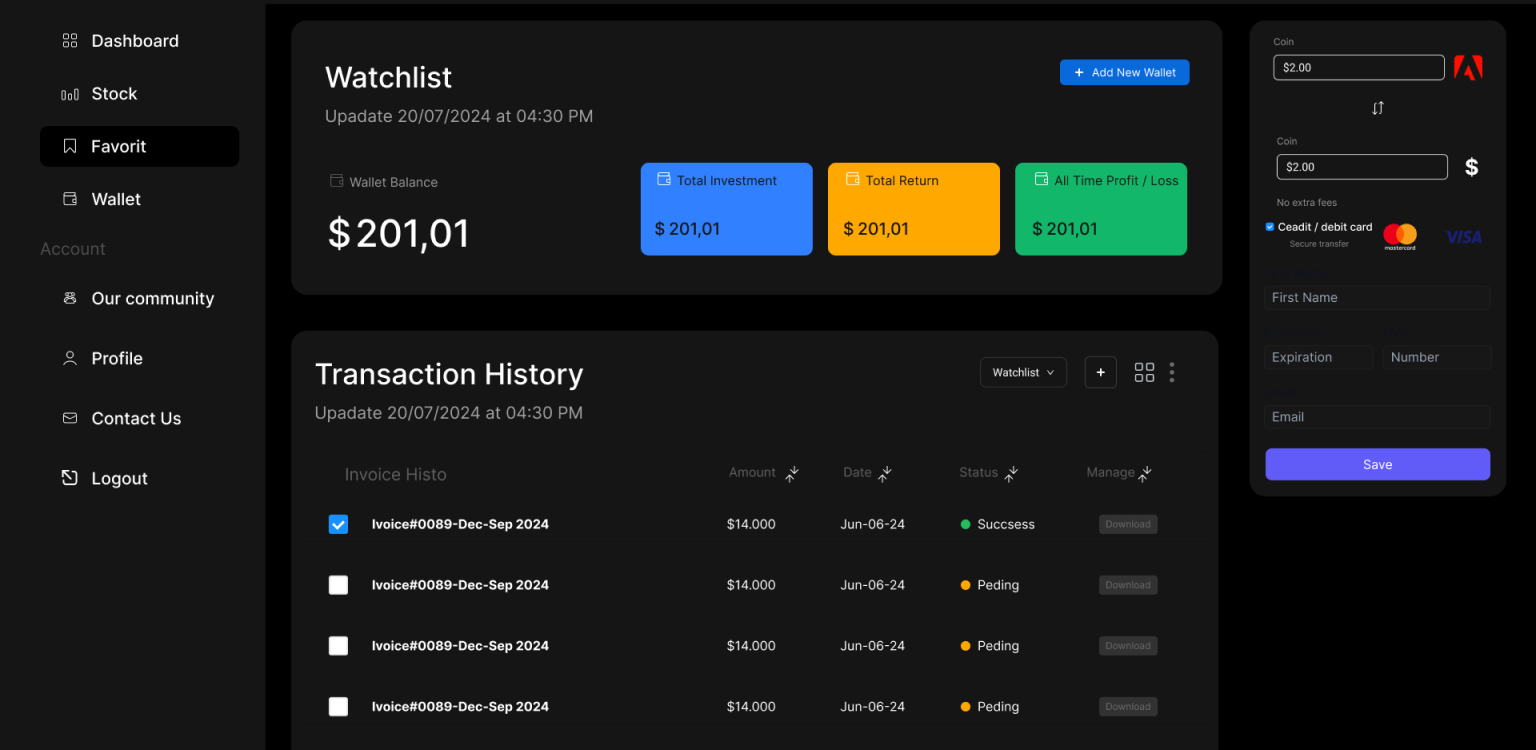Open the green All Time Profit / Loss card
The width and height of the screenshot is (1536, 750).
pos(1101,209)
